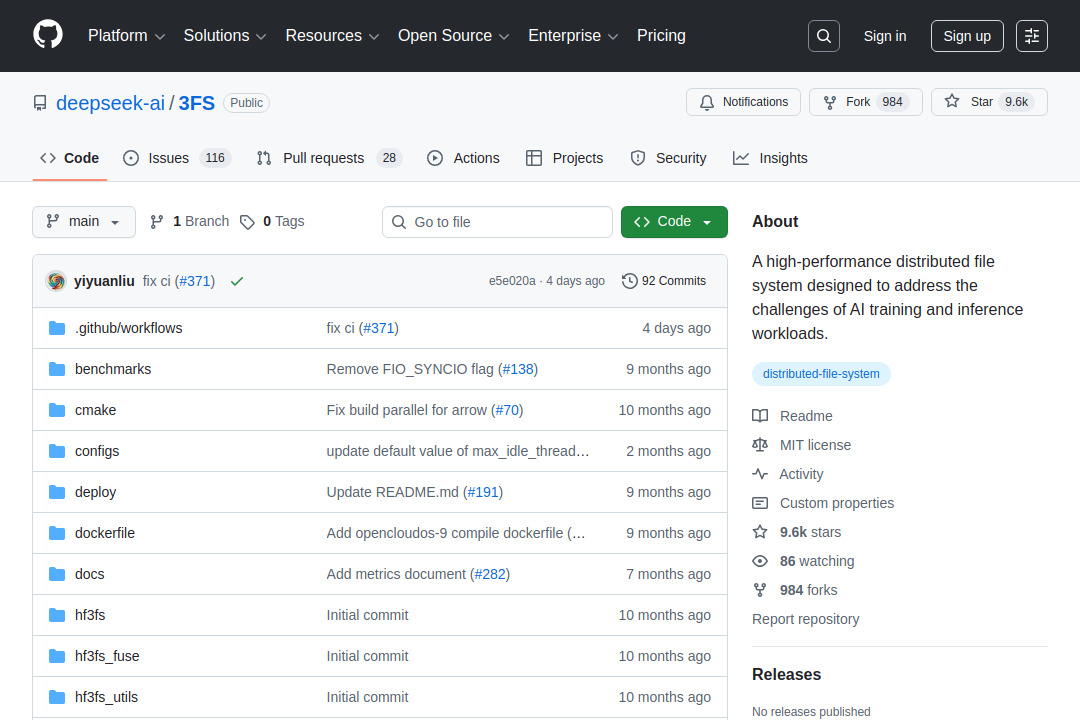Open the command palette icon beside Sign up
Viewport: 1080px width, 720px height.
pyautogui.click(x=1031, y=35)
